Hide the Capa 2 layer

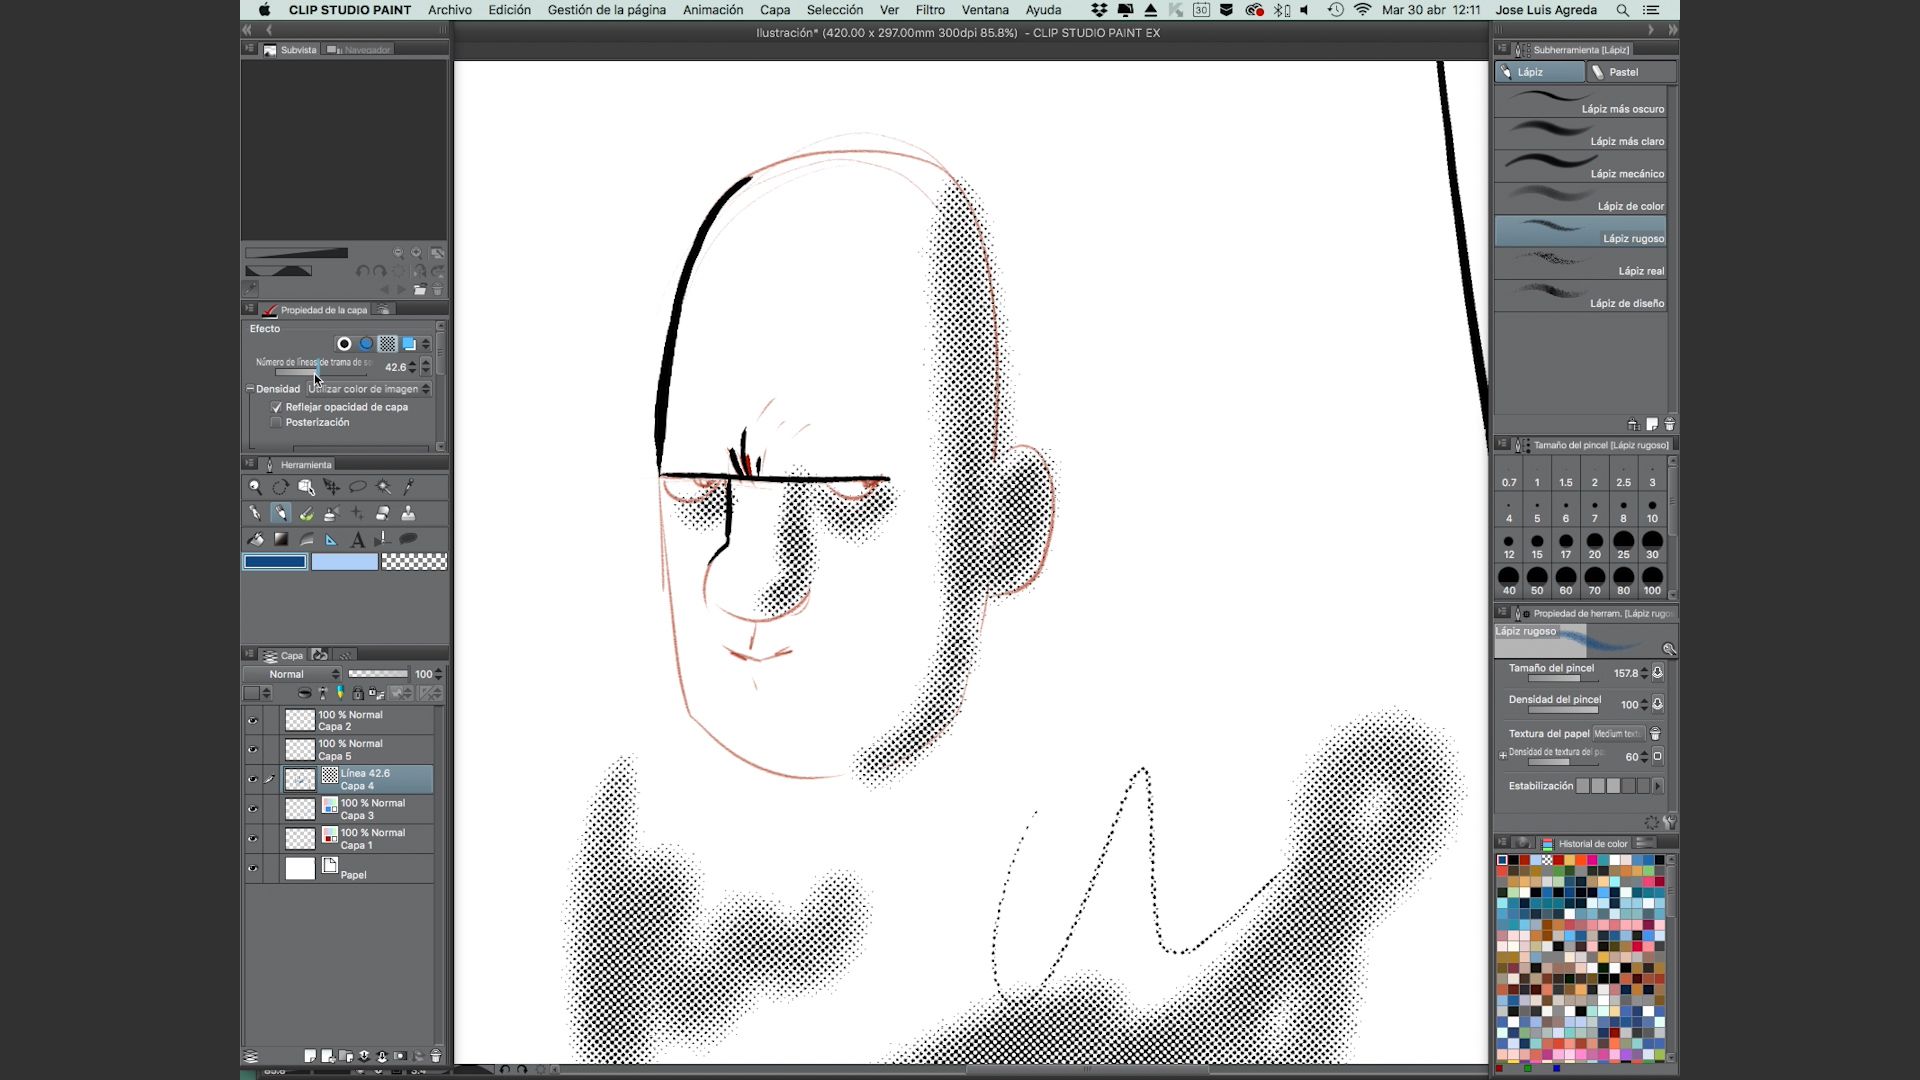pos(253,720)
